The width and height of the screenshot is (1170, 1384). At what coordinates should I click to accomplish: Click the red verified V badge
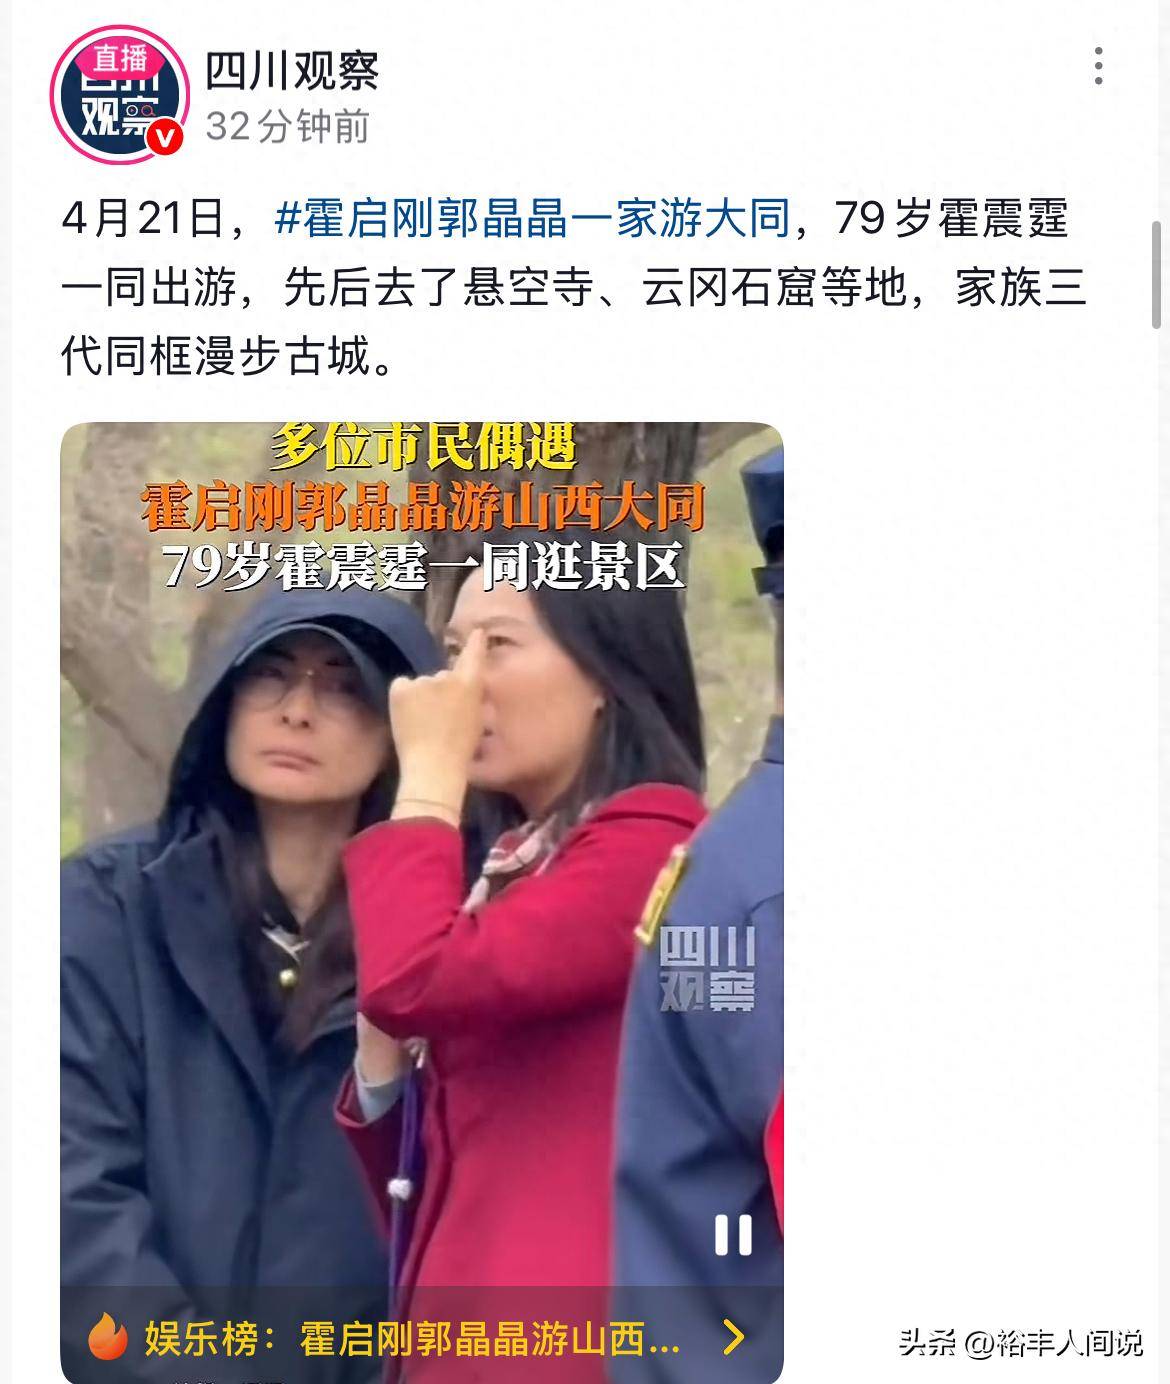point(166,139)
